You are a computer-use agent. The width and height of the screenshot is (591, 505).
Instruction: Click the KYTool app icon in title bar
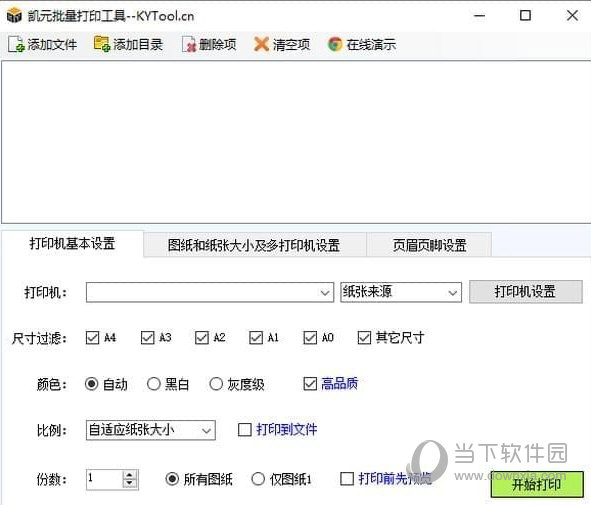pyautogui.click(x=14, y=15)
